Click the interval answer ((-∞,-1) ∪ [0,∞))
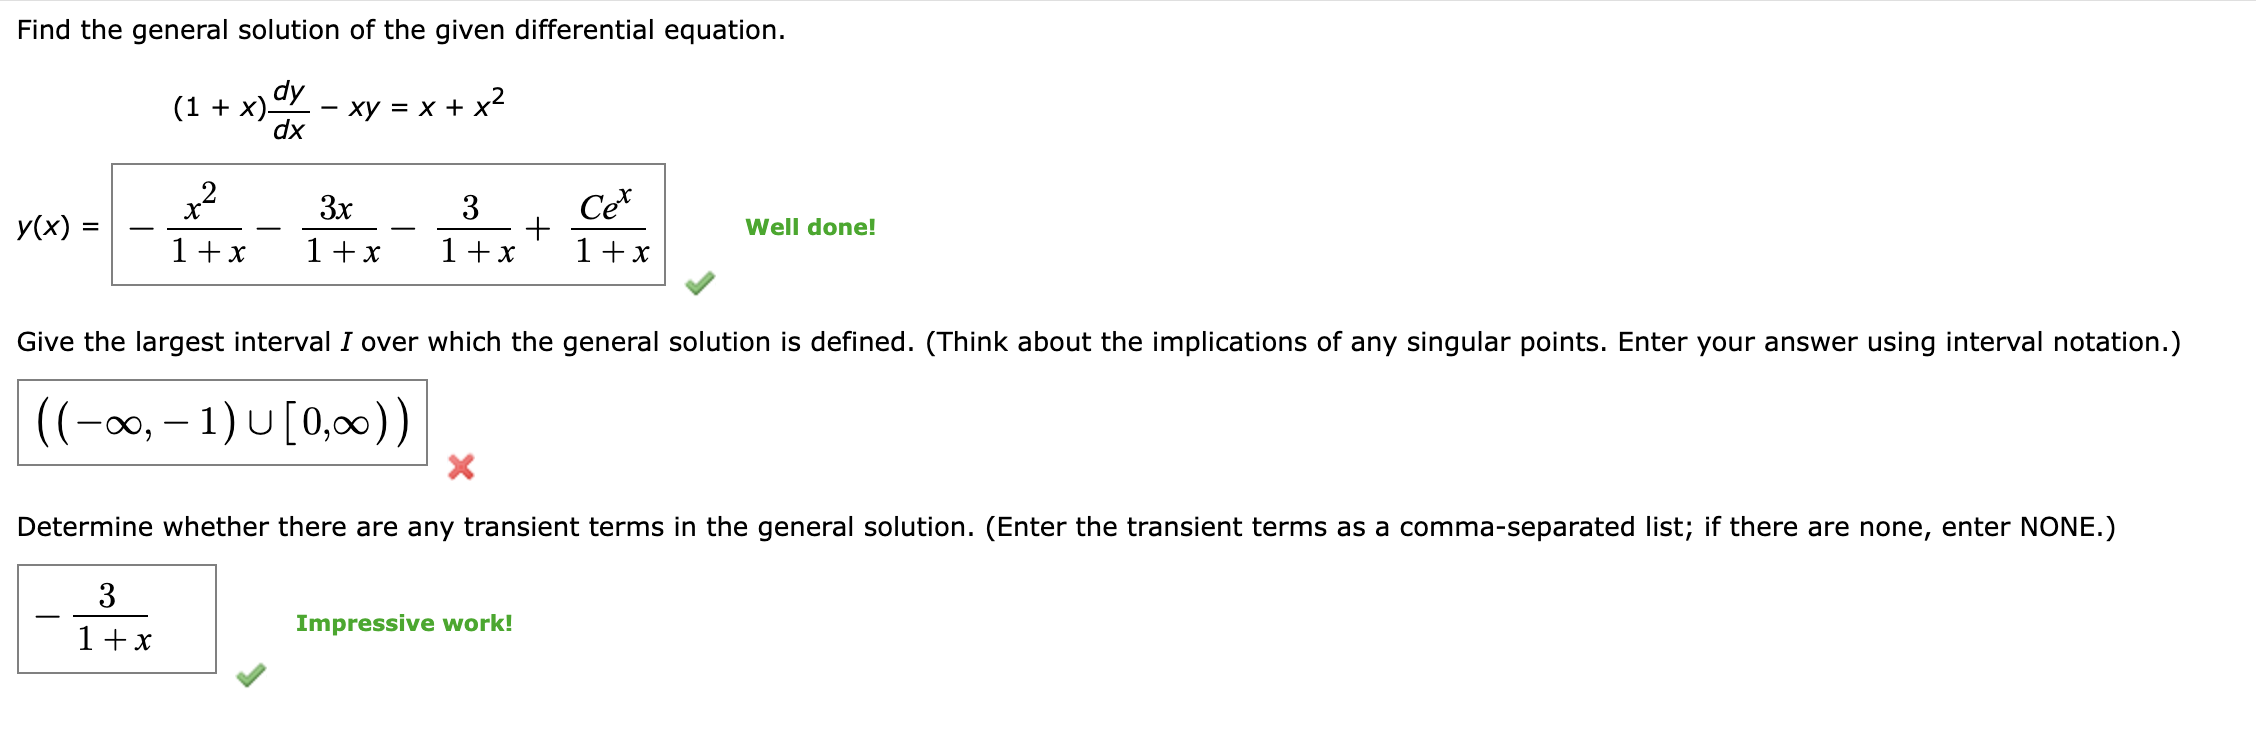The height and width of the screenshot is (732, 2256). tap(222, 420)
